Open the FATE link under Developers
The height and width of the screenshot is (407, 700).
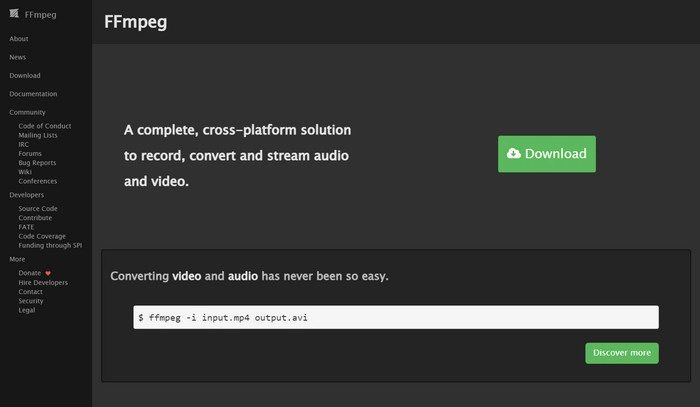26,227
